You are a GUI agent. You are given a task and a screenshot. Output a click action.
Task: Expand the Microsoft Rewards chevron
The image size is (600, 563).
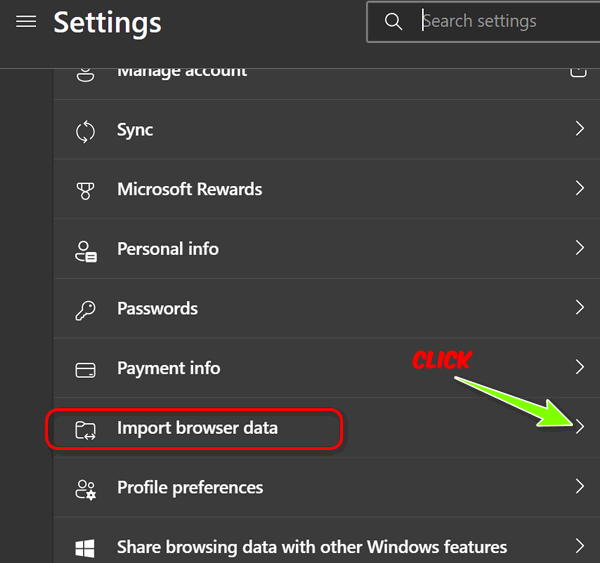580,189
